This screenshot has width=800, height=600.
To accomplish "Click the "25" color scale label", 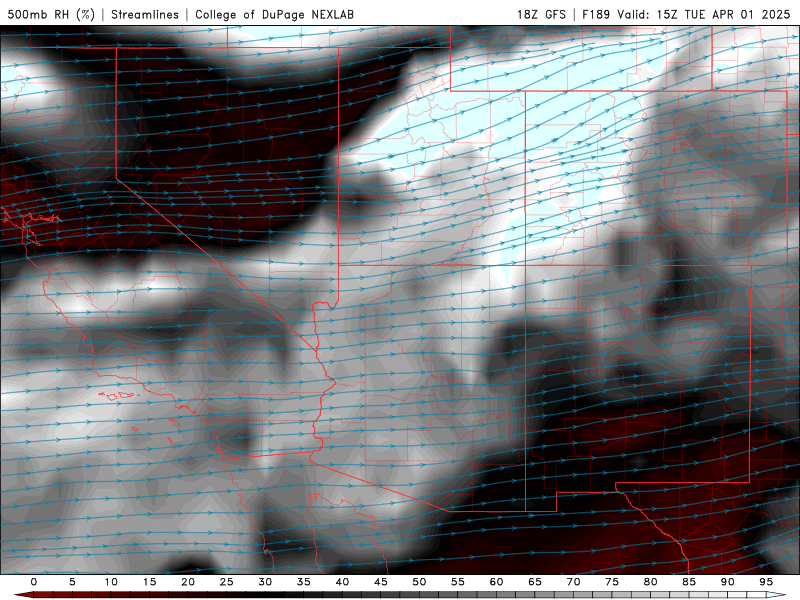I will point(227,582).
